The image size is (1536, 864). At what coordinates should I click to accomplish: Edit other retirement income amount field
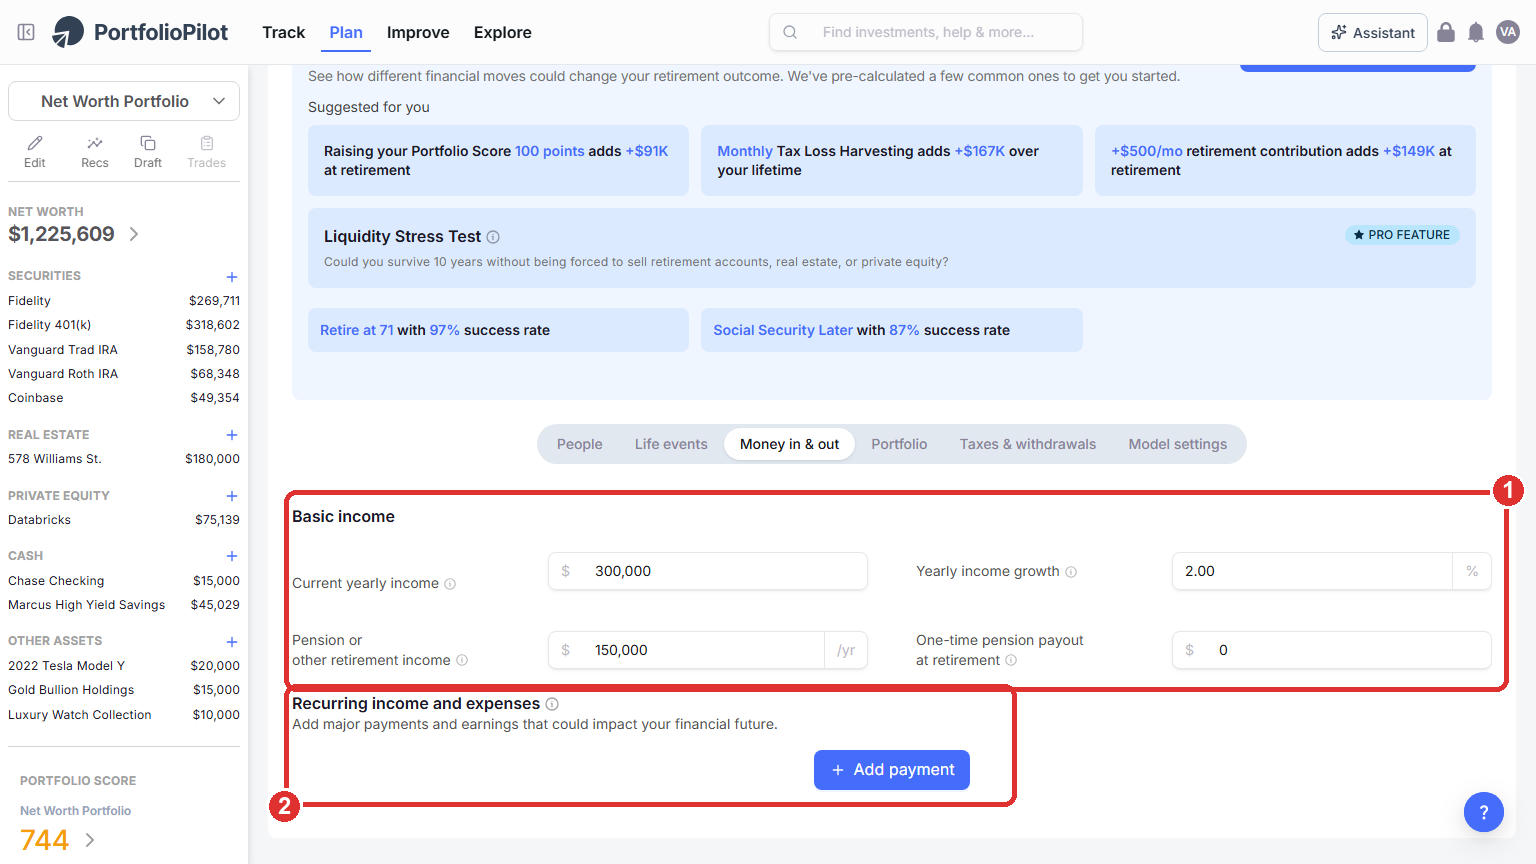[x=686, y=650]
